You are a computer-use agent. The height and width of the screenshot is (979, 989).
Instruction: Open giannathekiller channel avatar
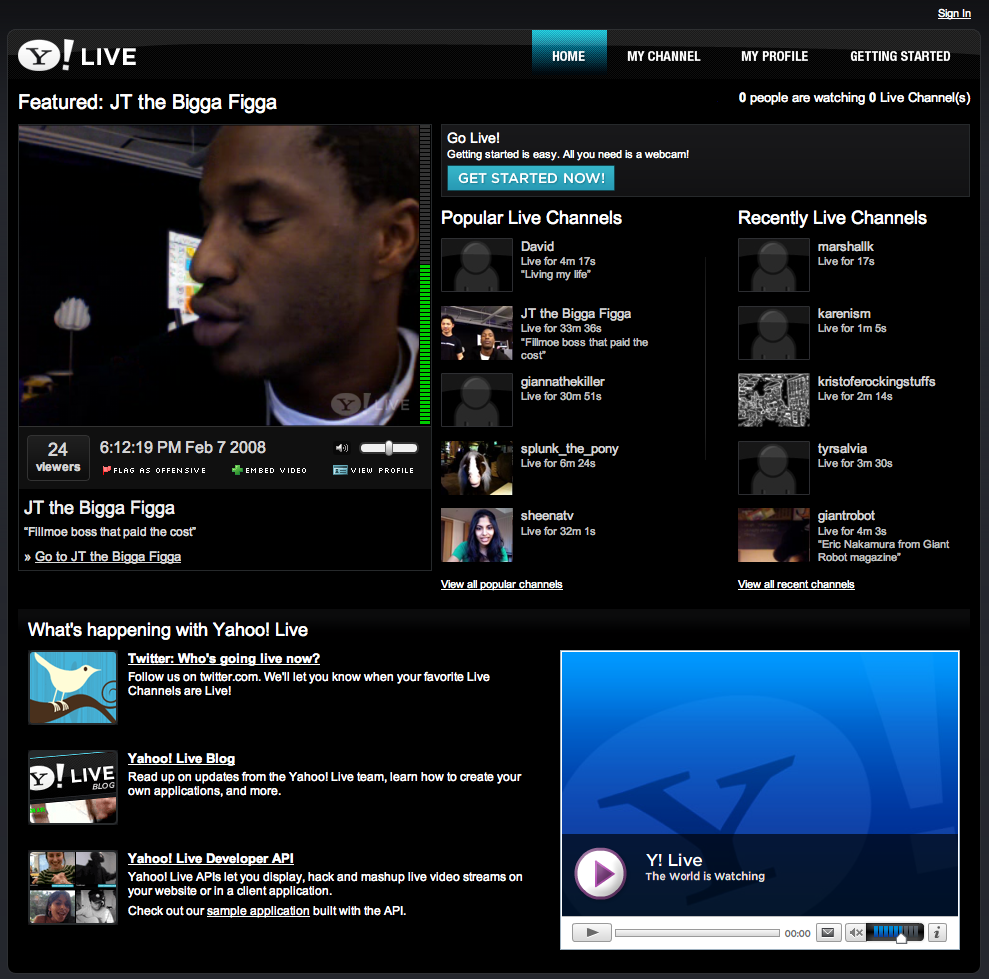[477, 400]
